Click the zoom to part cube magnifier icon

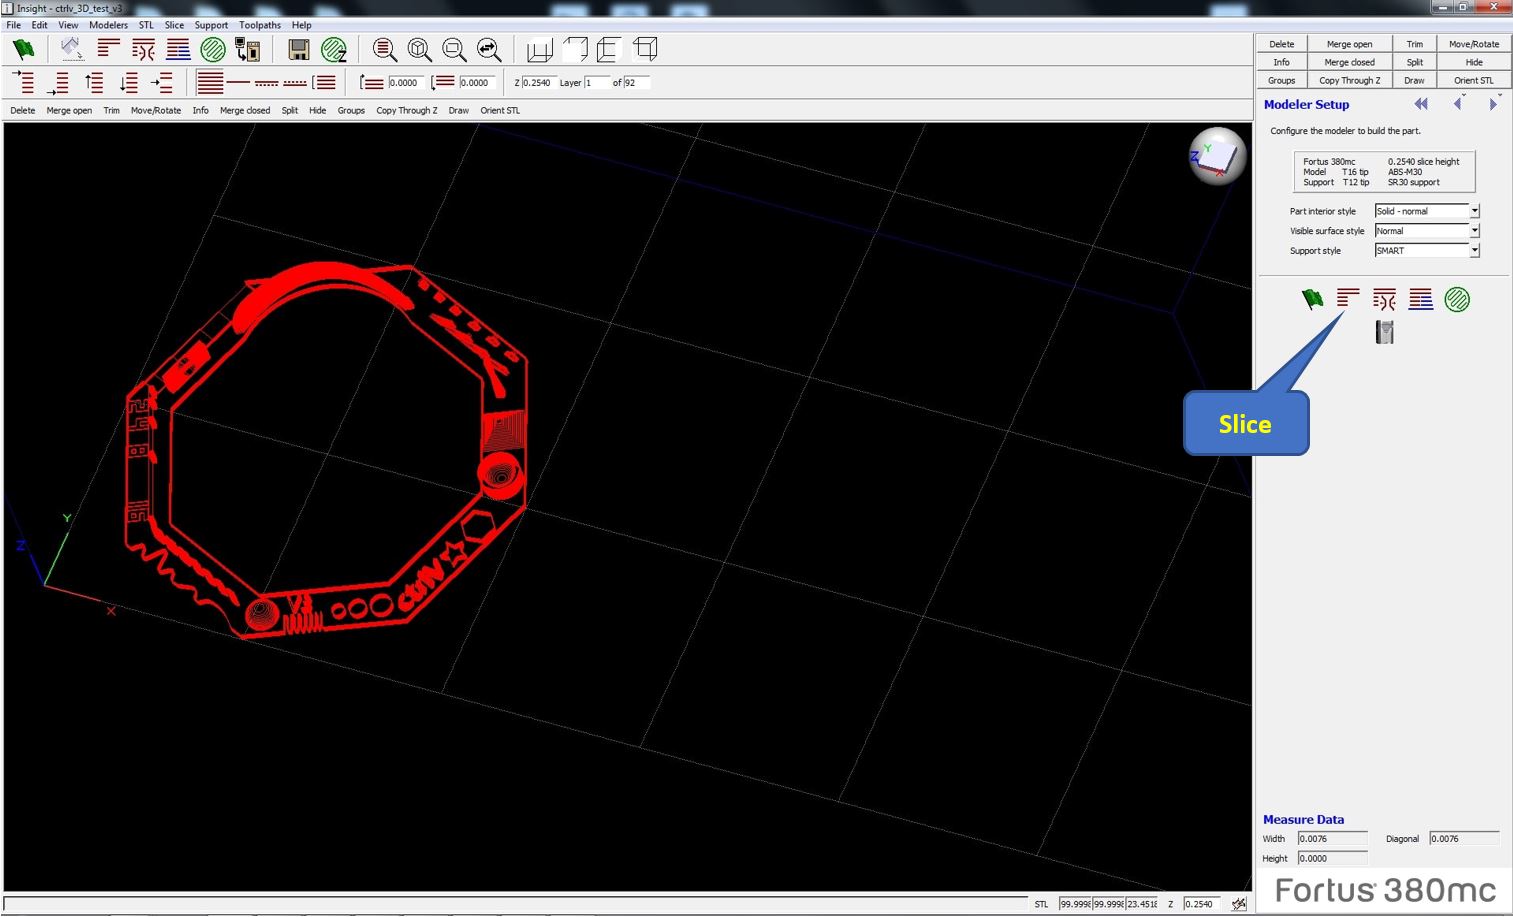[x=419, y=49]
